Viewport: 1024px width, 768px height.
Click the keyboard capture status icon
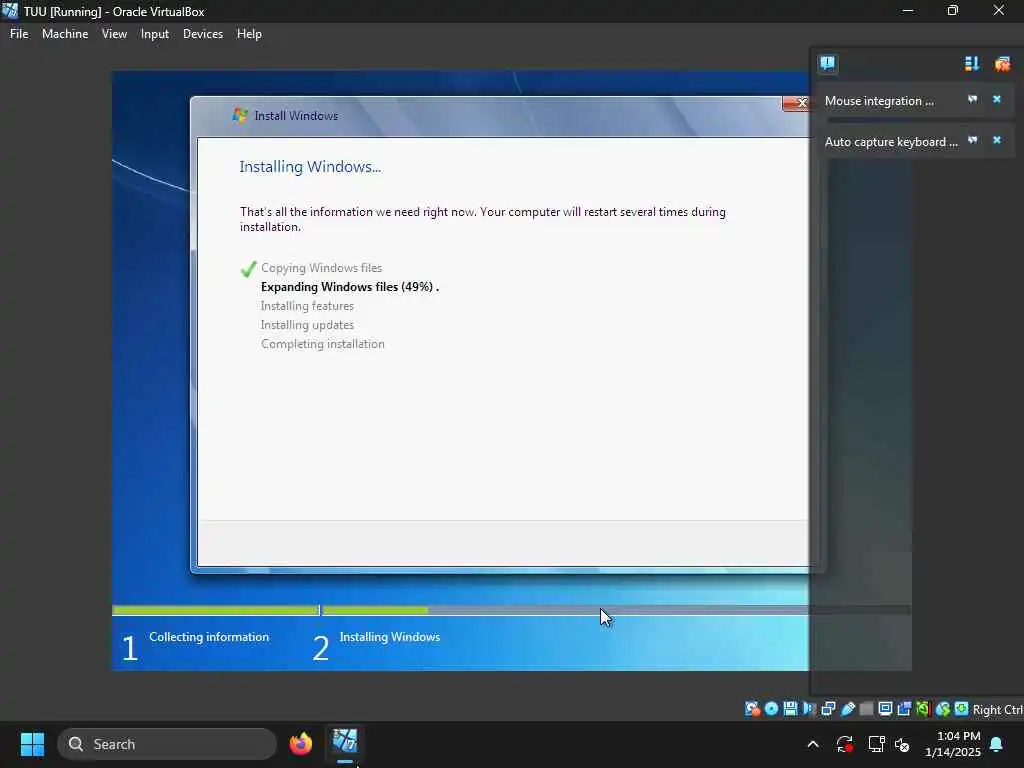[961, 709]
